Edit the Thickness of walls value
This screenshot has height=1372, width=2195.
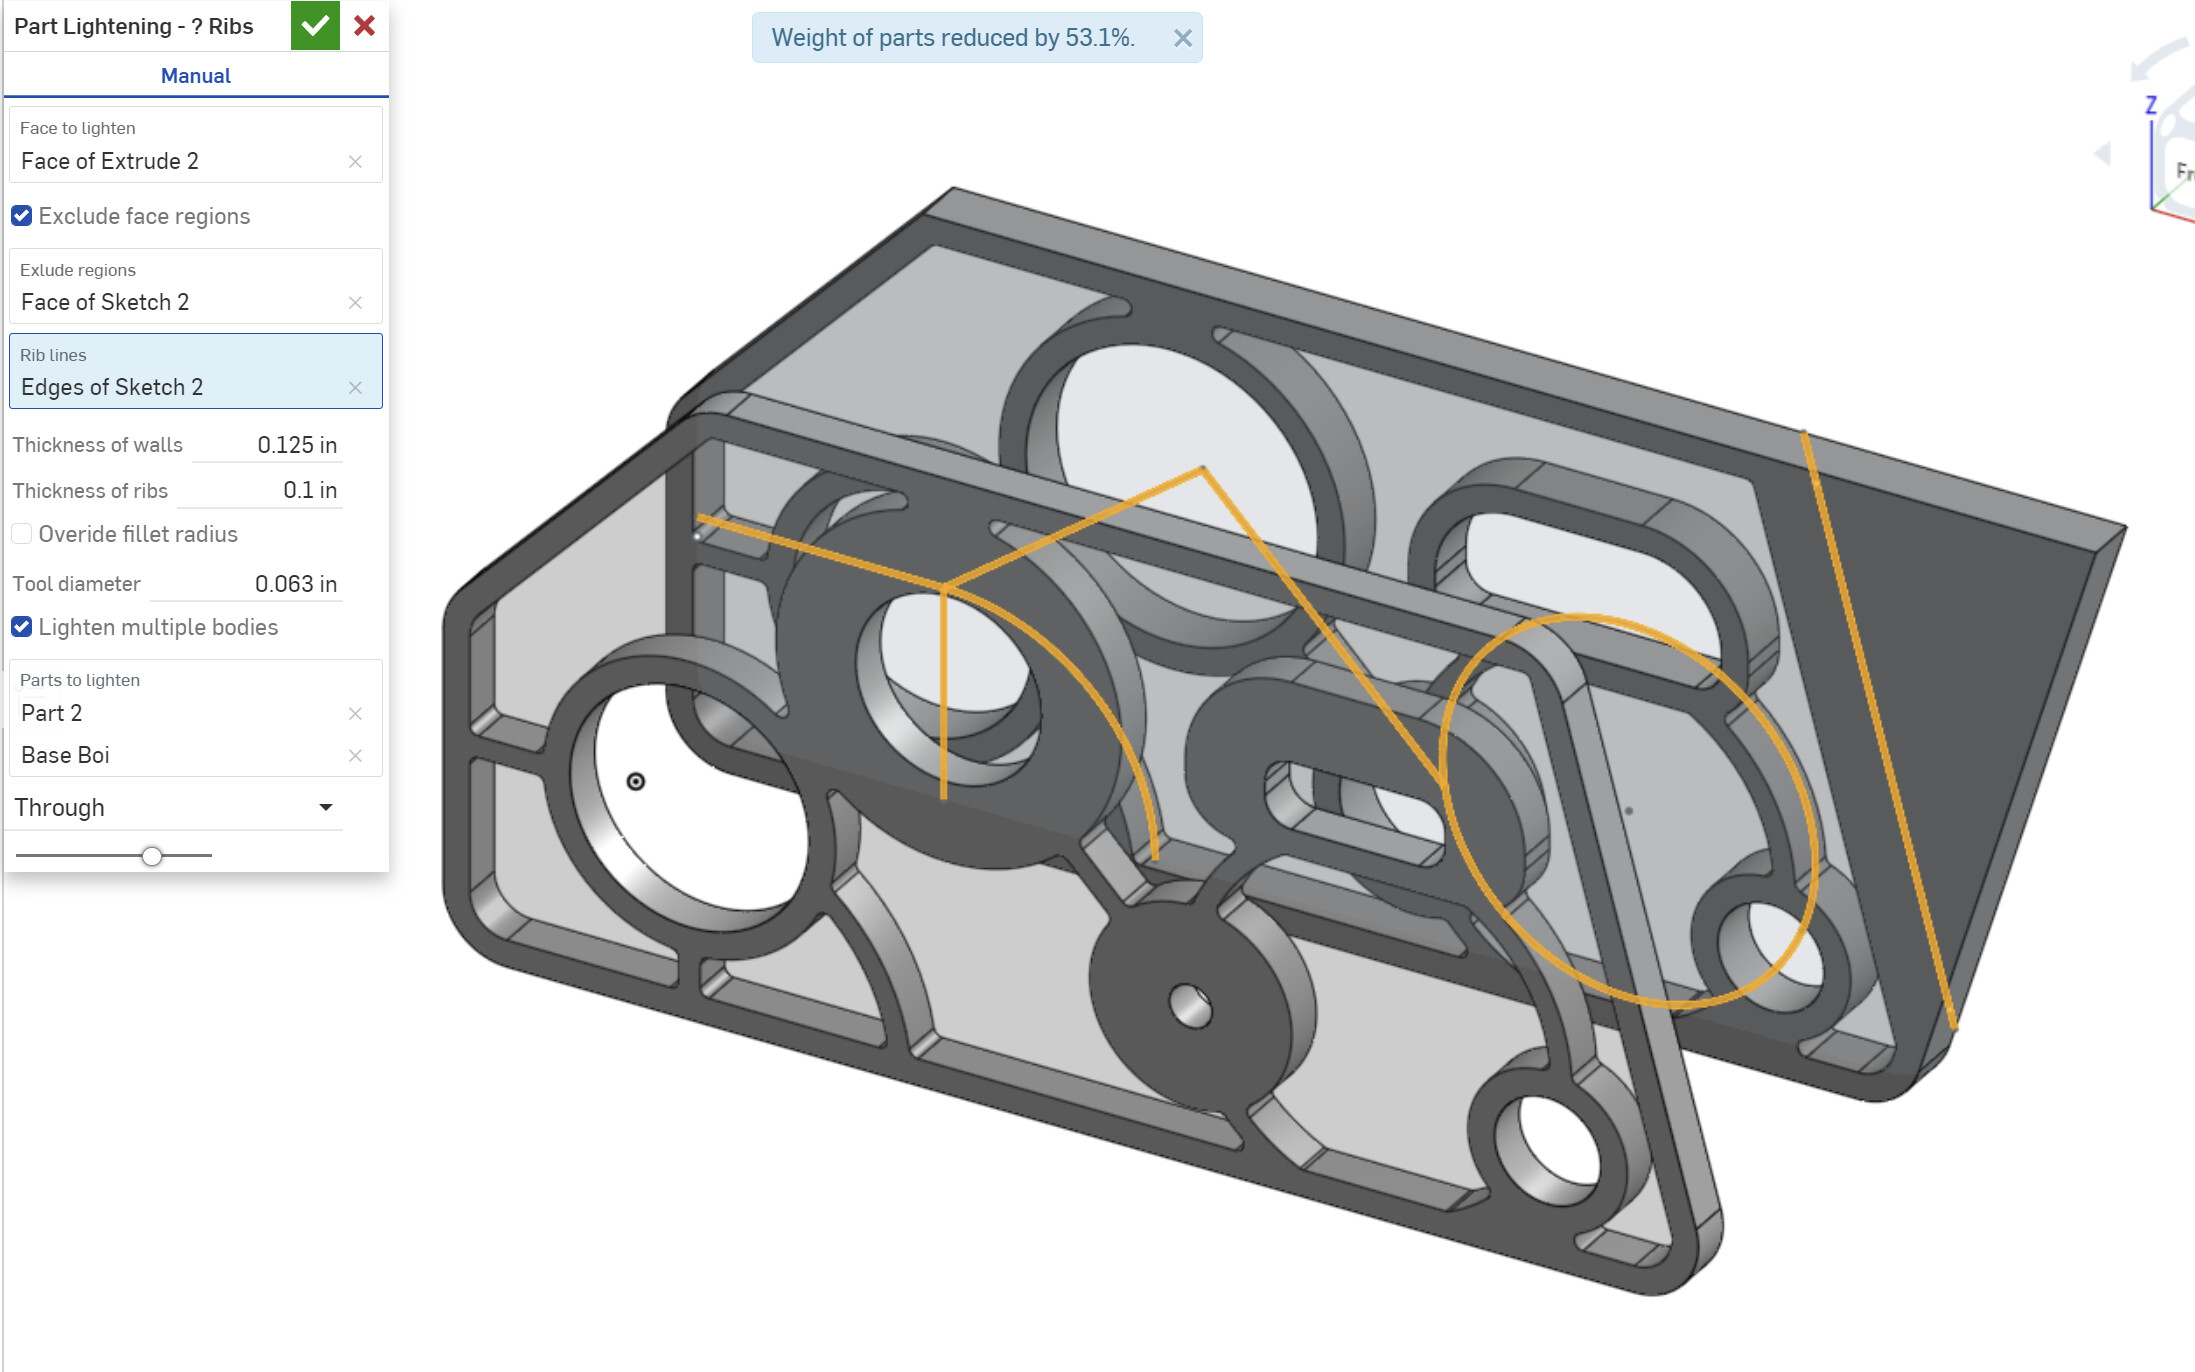pyautogui.click(x=268, y=445)
